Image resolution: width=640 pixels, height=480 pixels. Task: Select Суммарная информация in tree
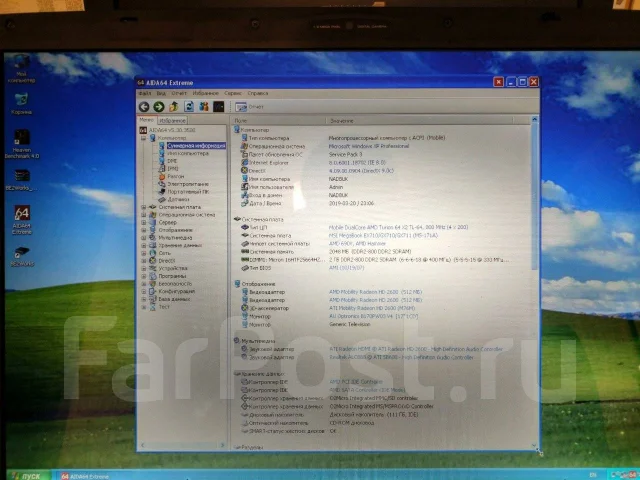pyautogui.click(x=196, y=146)
